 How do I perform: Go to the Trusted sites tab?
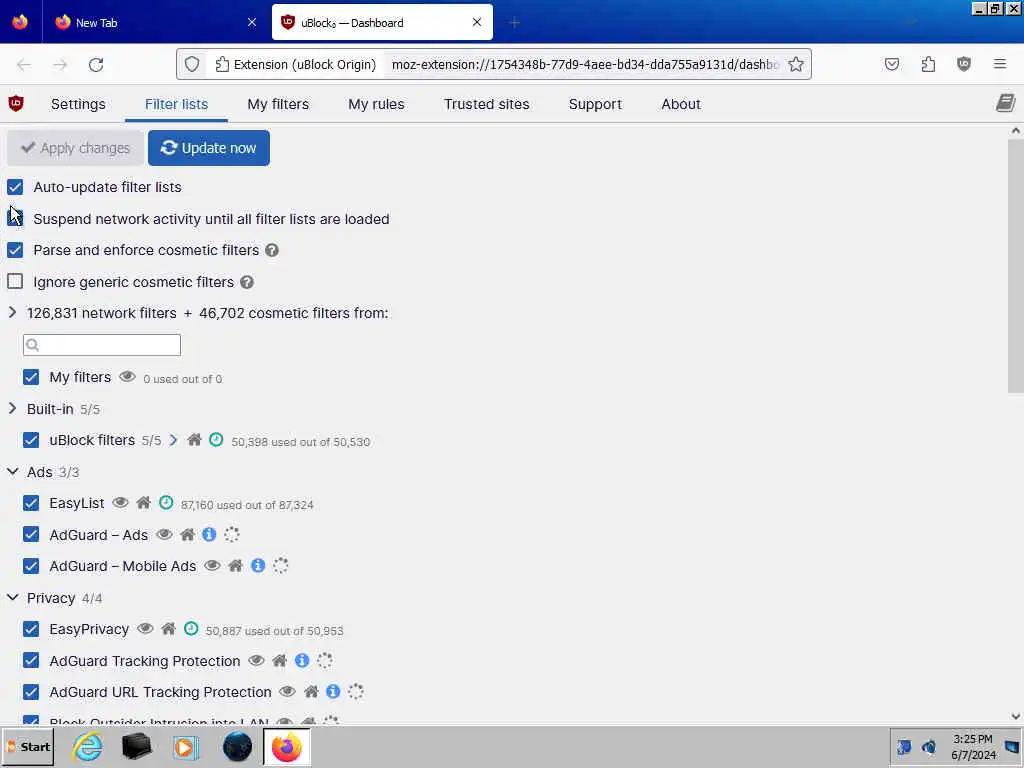[487, 104]
